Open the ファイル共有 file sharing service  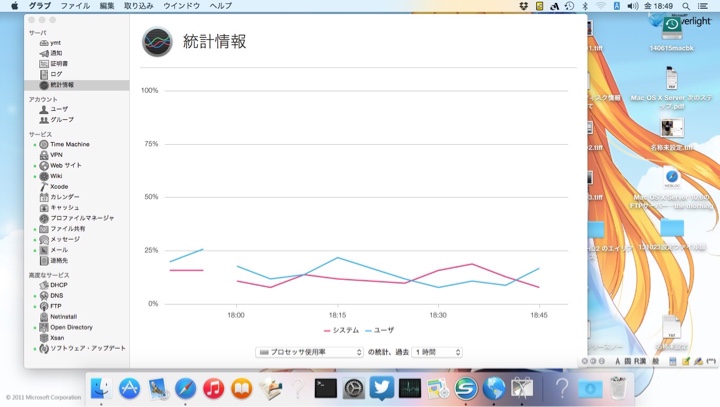(x=62, y=229)
